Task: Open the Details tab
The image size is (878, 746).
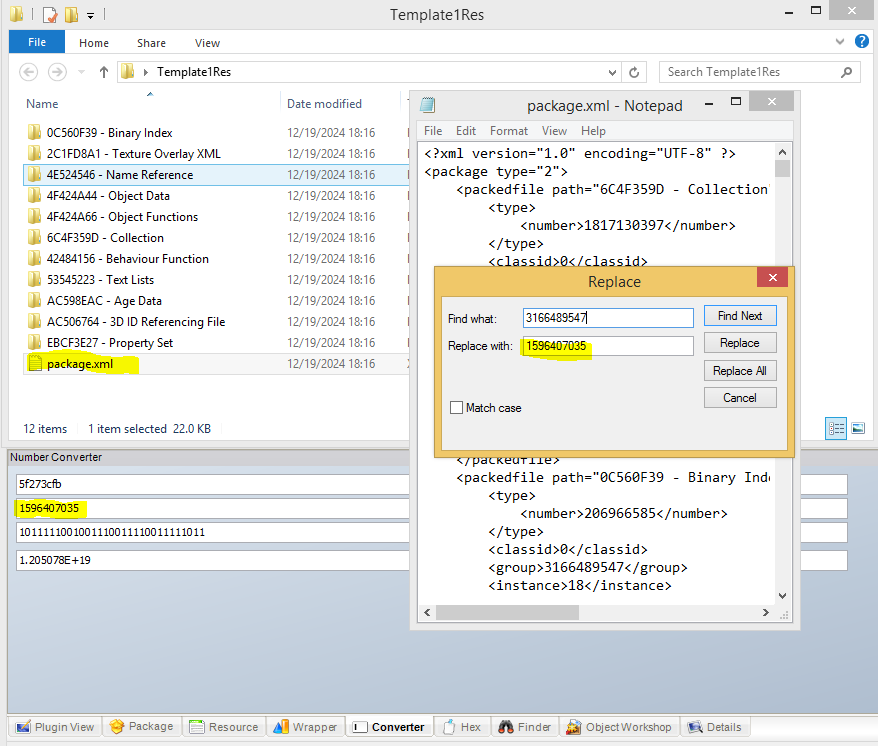Action: click(x=715, y=727)
